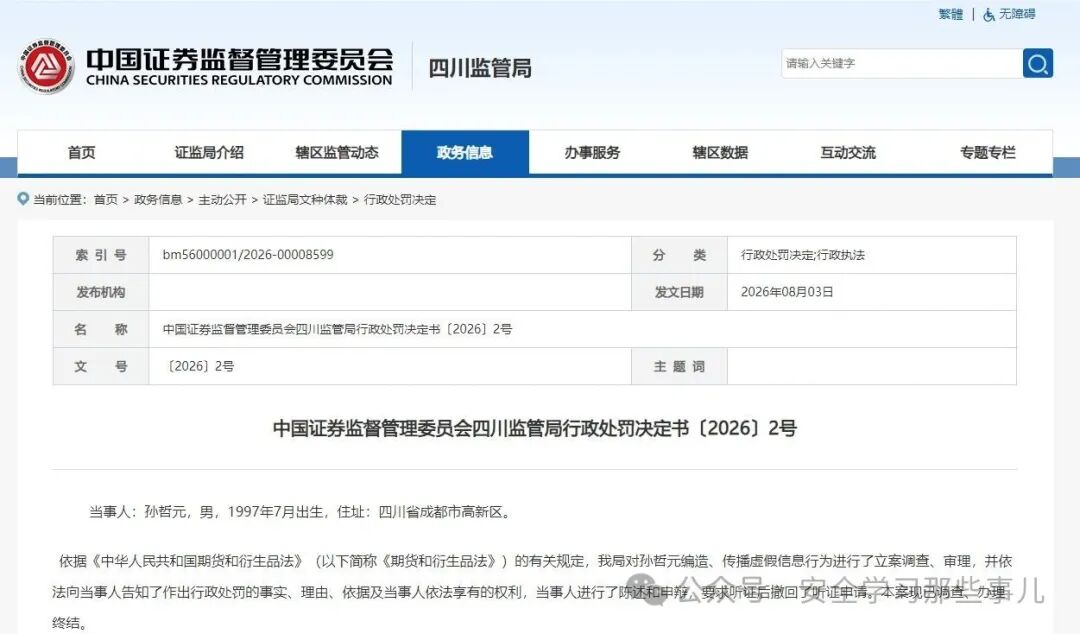Click the 文号 value 〔2026〕2号
Image resolution: width=1080 pixels, height=634 pixels.
pos(199,367)
